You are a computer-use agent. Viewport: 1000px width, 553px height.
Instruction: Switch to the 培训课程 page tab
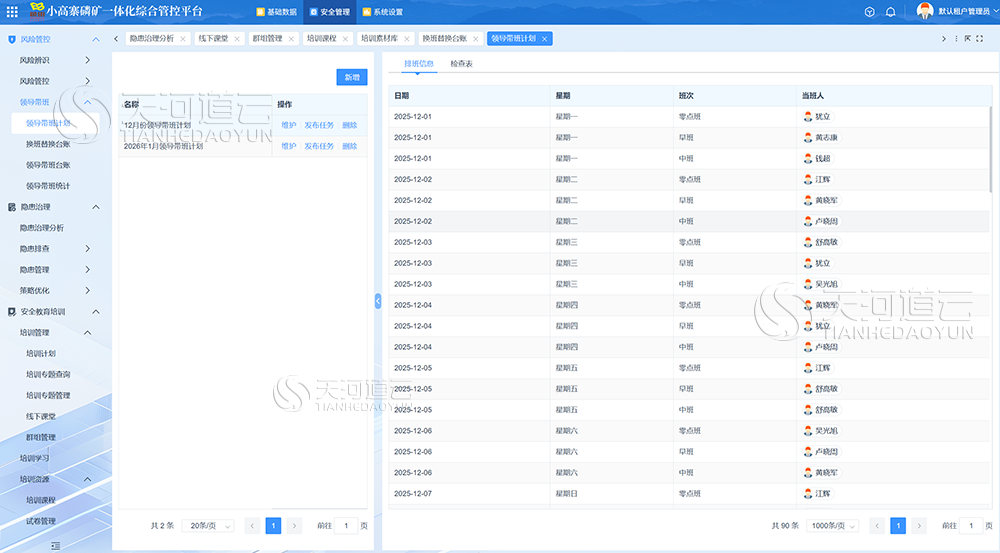321,39
